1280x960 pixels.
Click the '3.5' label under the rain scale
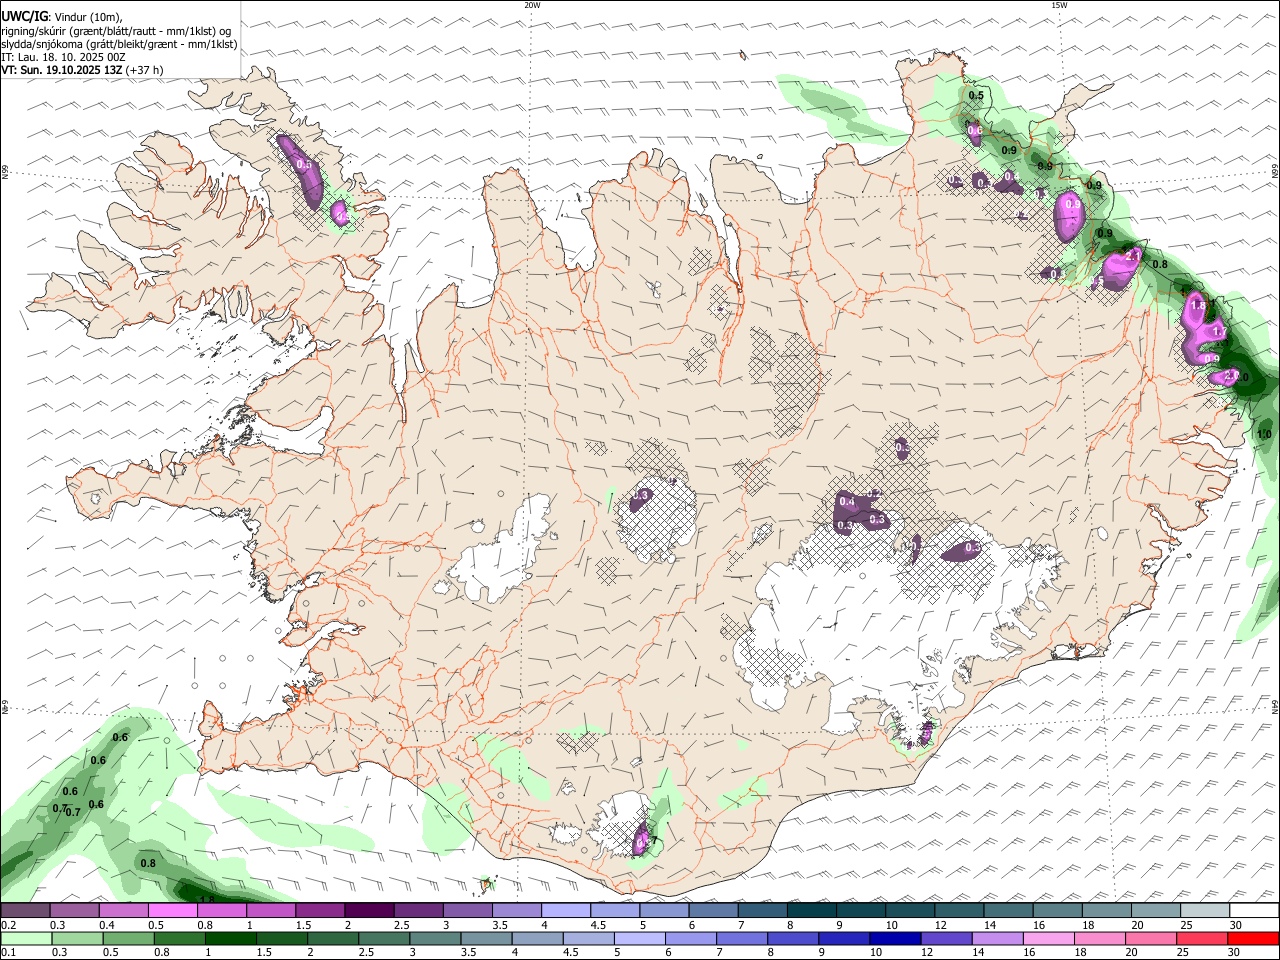(x=468, y=953)
